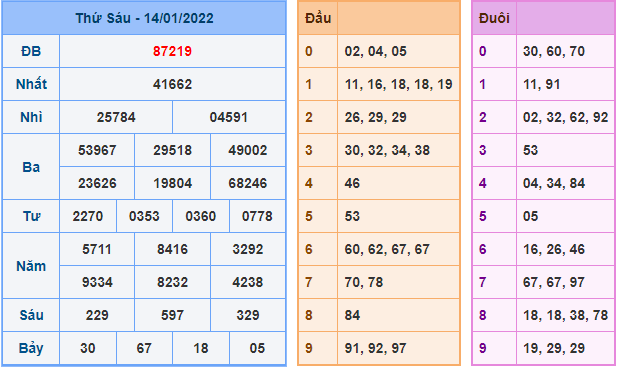The image size is (617, 367).
Task: Click value 46 in Đầu row 4
Action: pyautogui.click(x=352, y=183)
